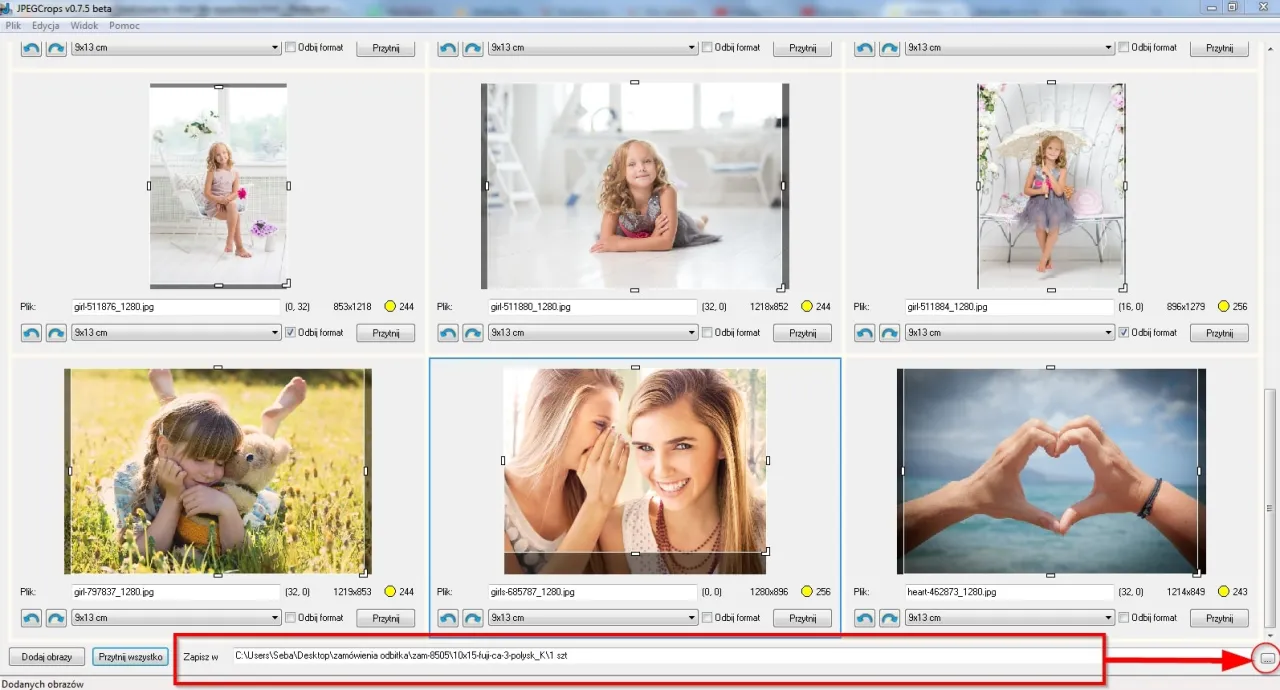This screenshot has width=1280, height=690.
Task: Rotate girl-511876_1280.jpg left with counterclockwise arrow
Action: tap(31, 333)
